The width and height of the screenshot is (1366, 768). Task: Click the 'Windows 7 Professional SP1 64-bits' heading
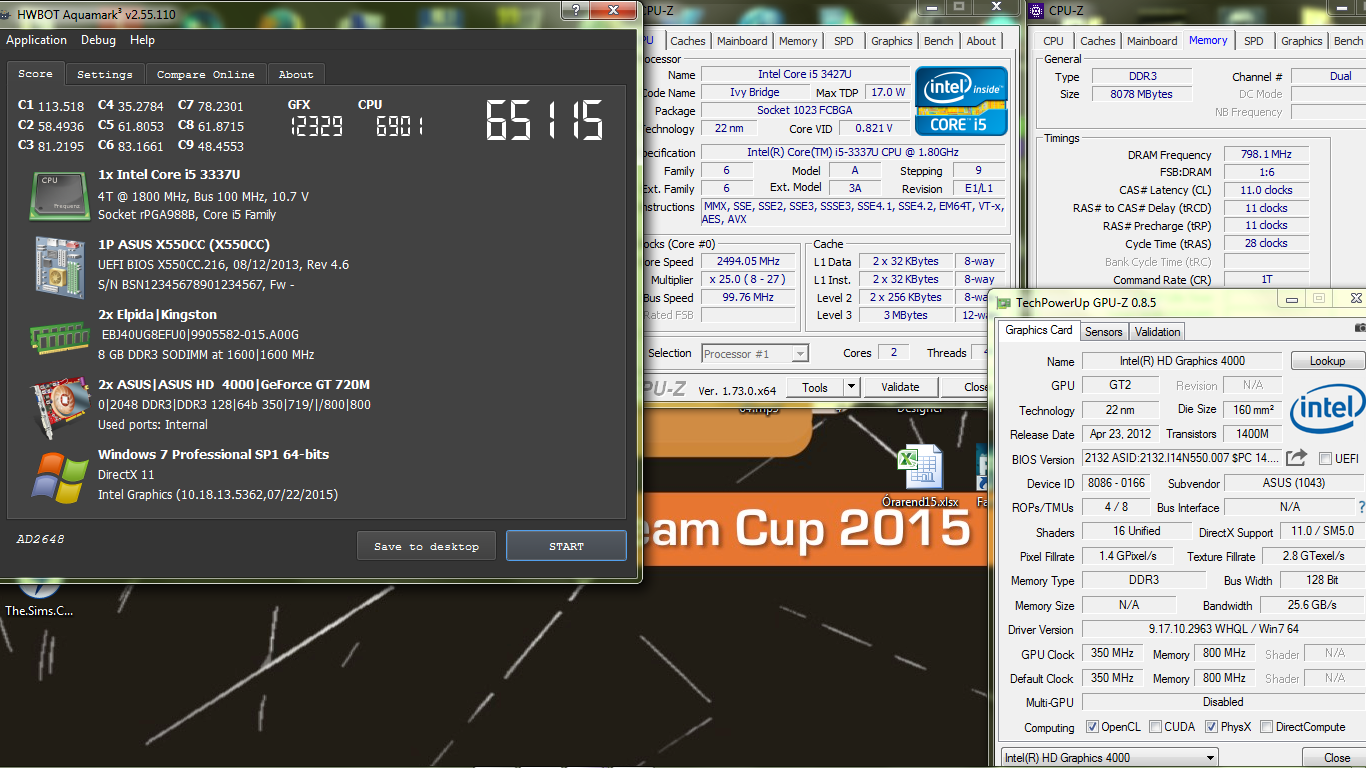pos(213,454)
